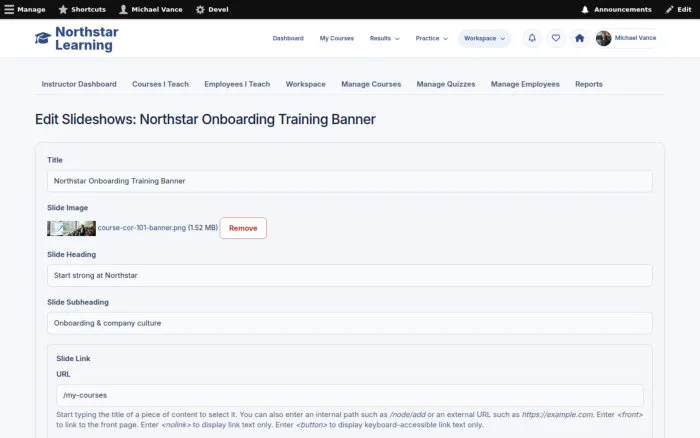Focus the Slide Heading input field
The height and width of the screenshot is (438, 700).
point(350,275)
